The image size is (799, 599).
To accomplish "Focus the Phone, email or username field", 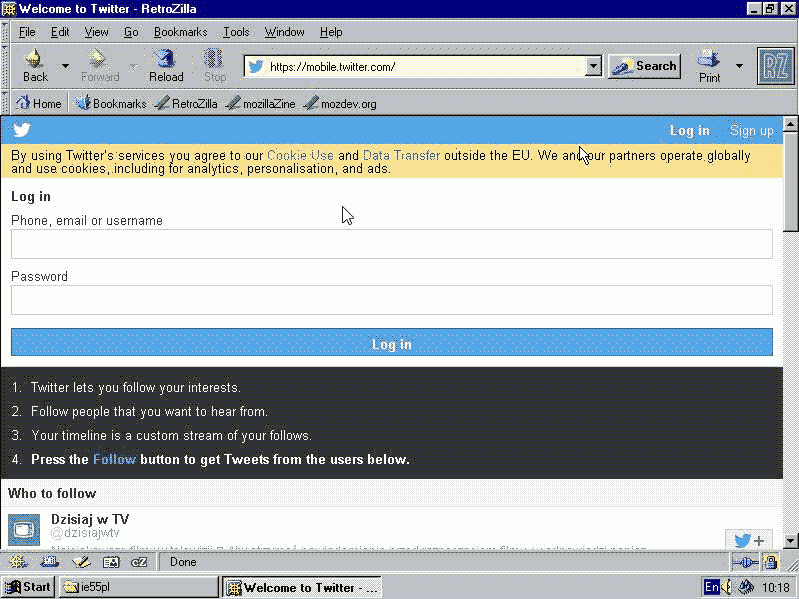I will tap(392, 243).
